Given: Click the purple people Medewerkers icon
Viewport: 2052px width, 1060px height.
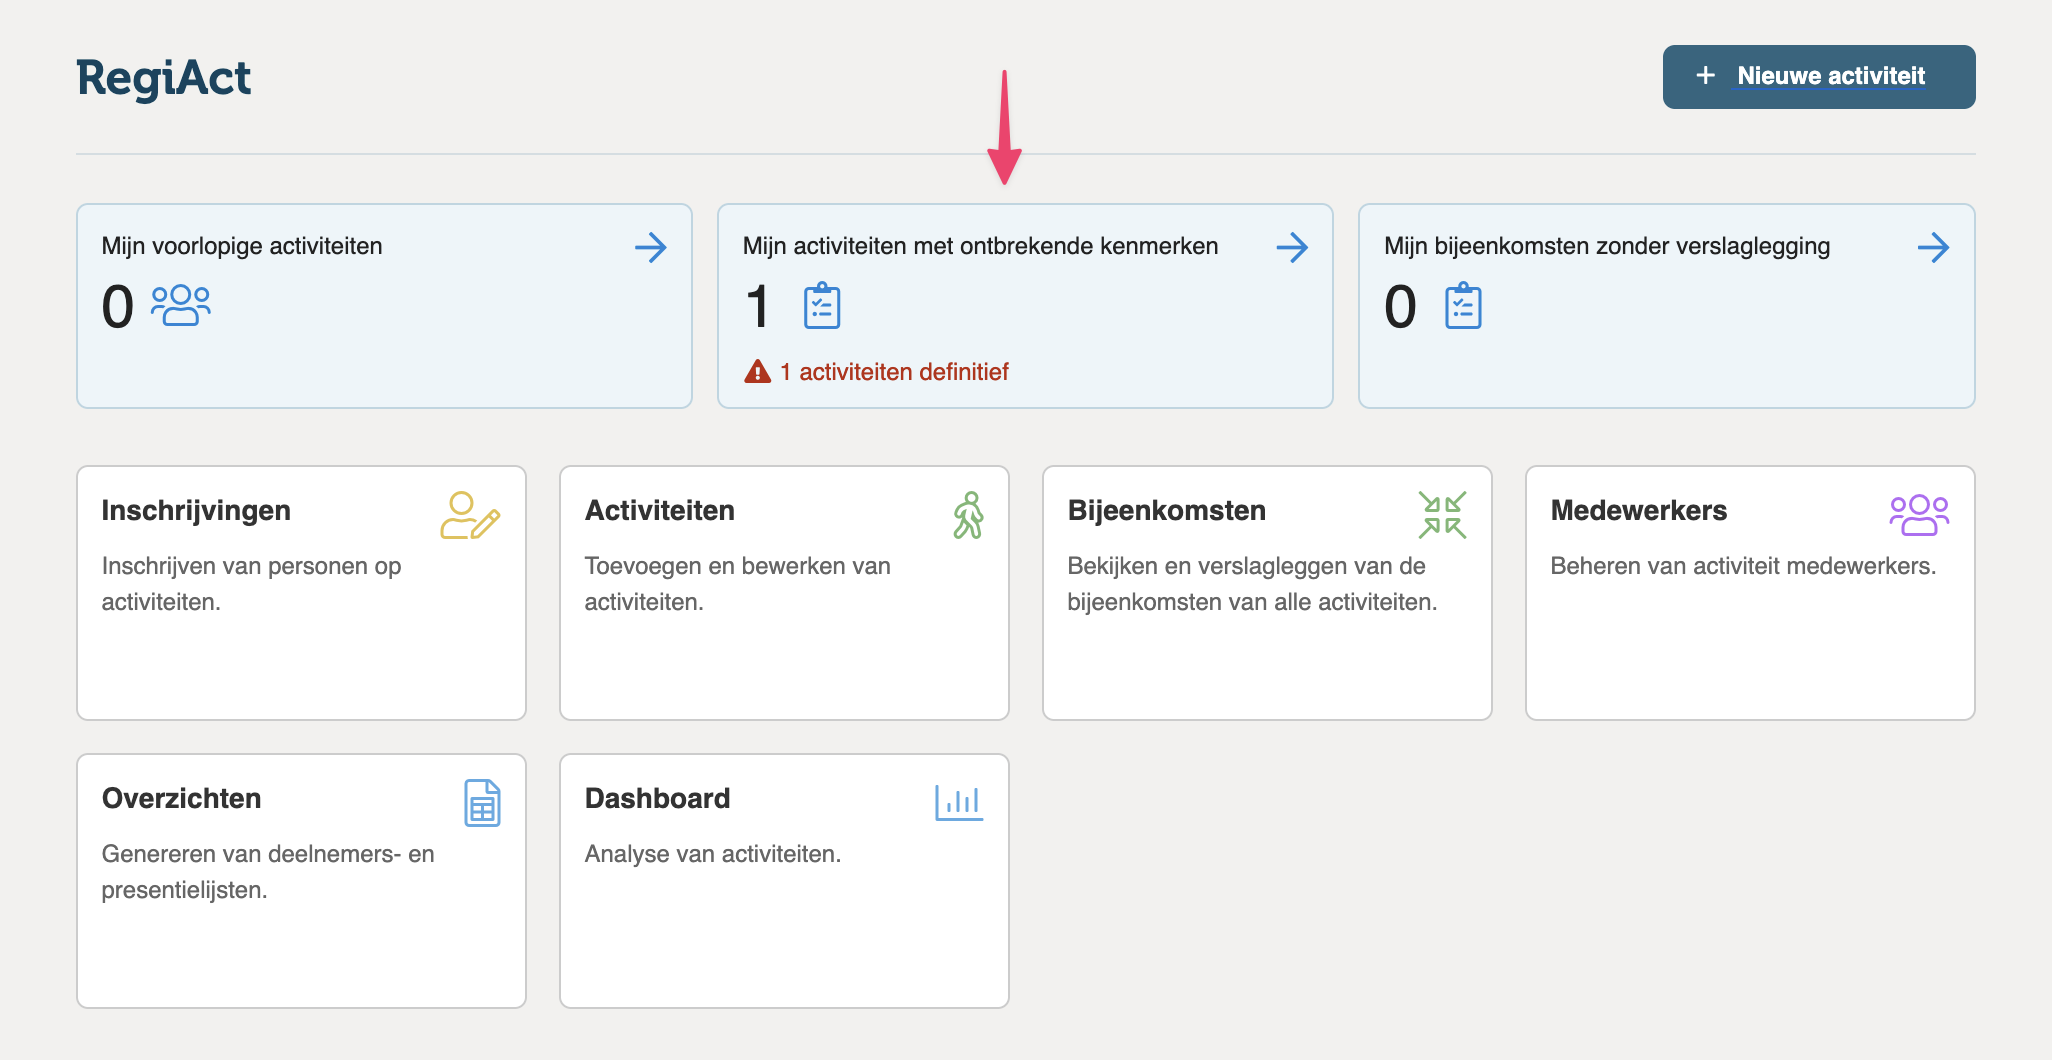Looking at the screenshot, I should (x=1918, y=515).
